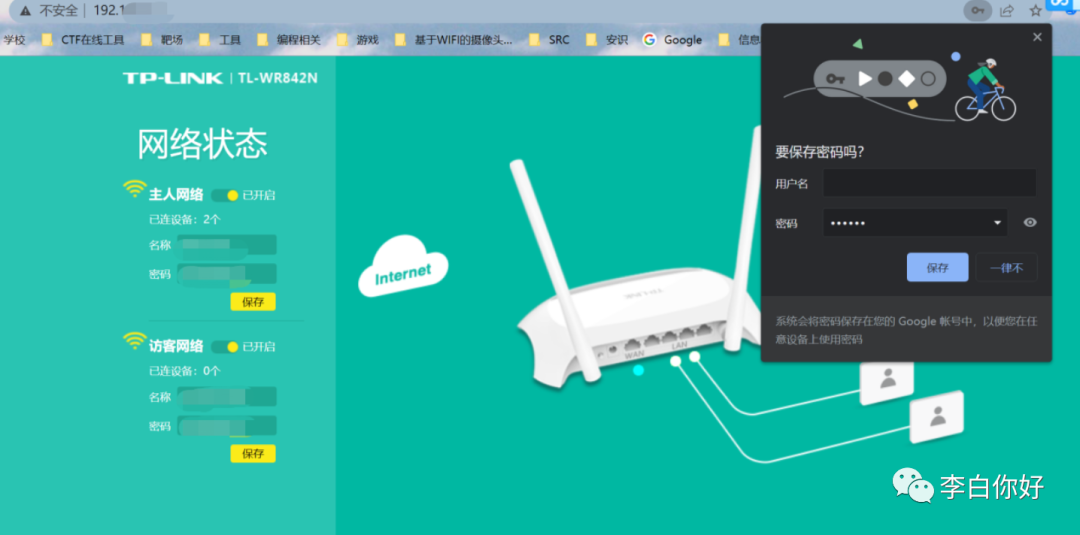Screen dimensions: 1080x535
Task: Click the Save (保存) button in password popup
Action: point(937,268)
